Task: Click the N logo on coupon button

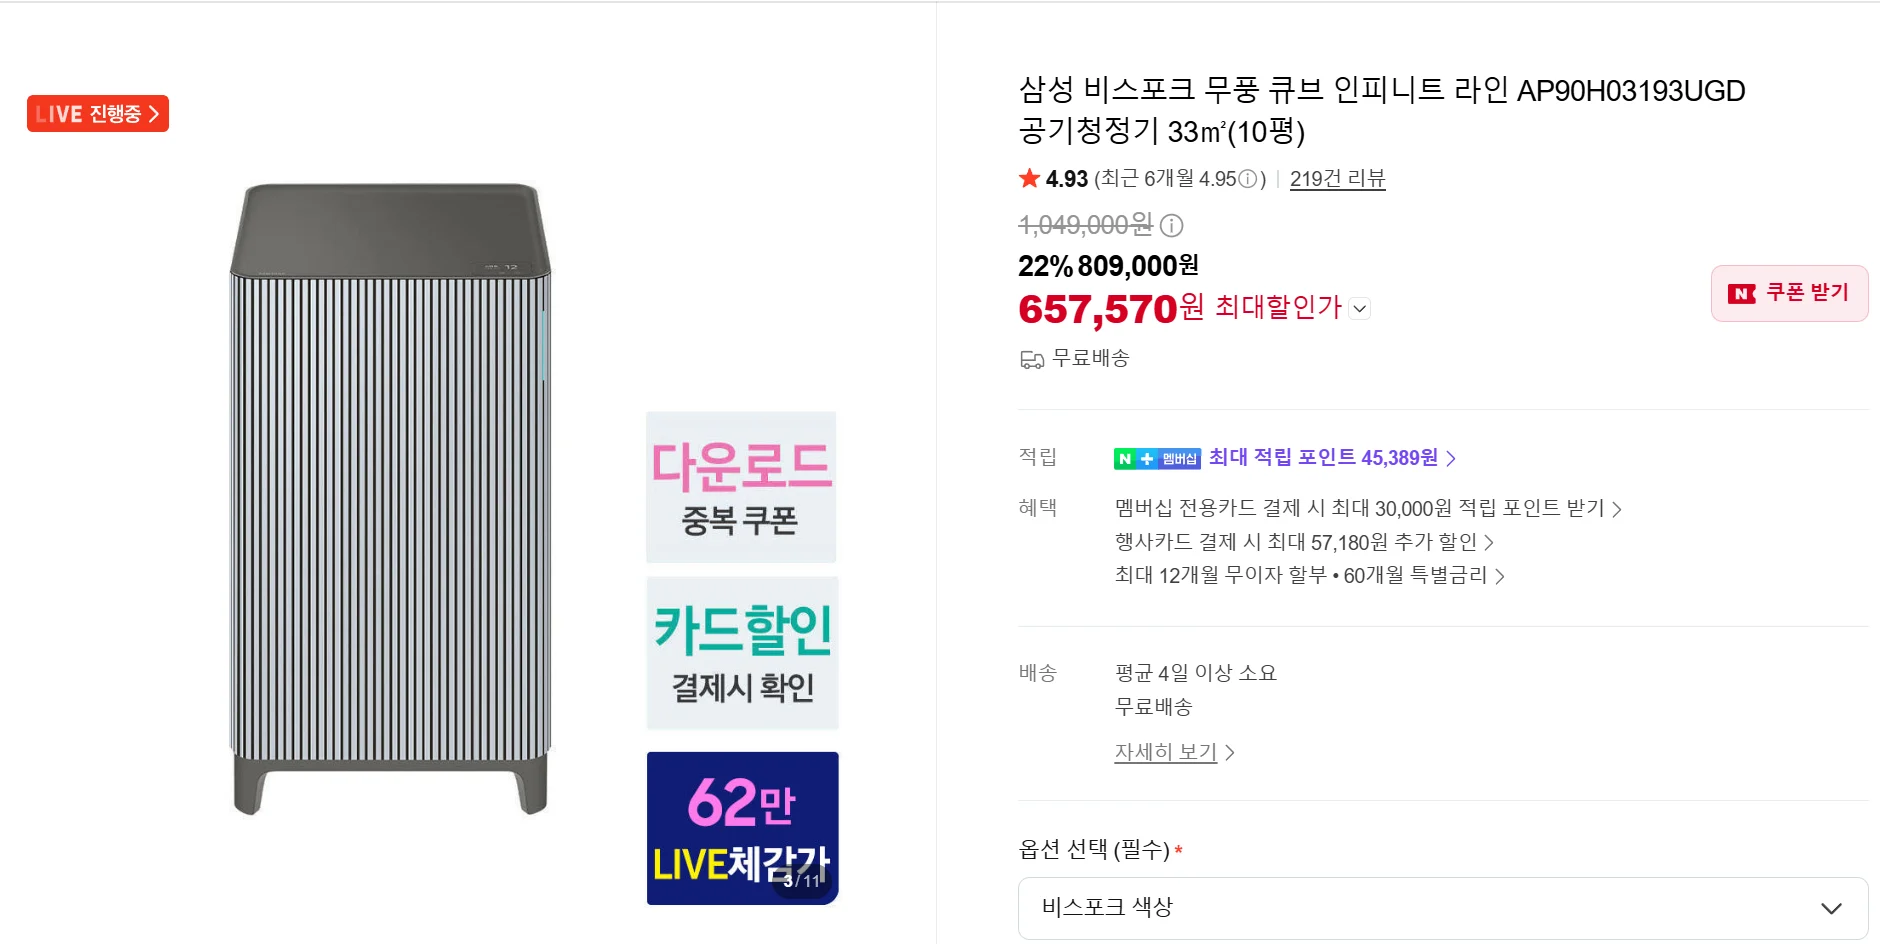Action: click(x=1742, y=293)
